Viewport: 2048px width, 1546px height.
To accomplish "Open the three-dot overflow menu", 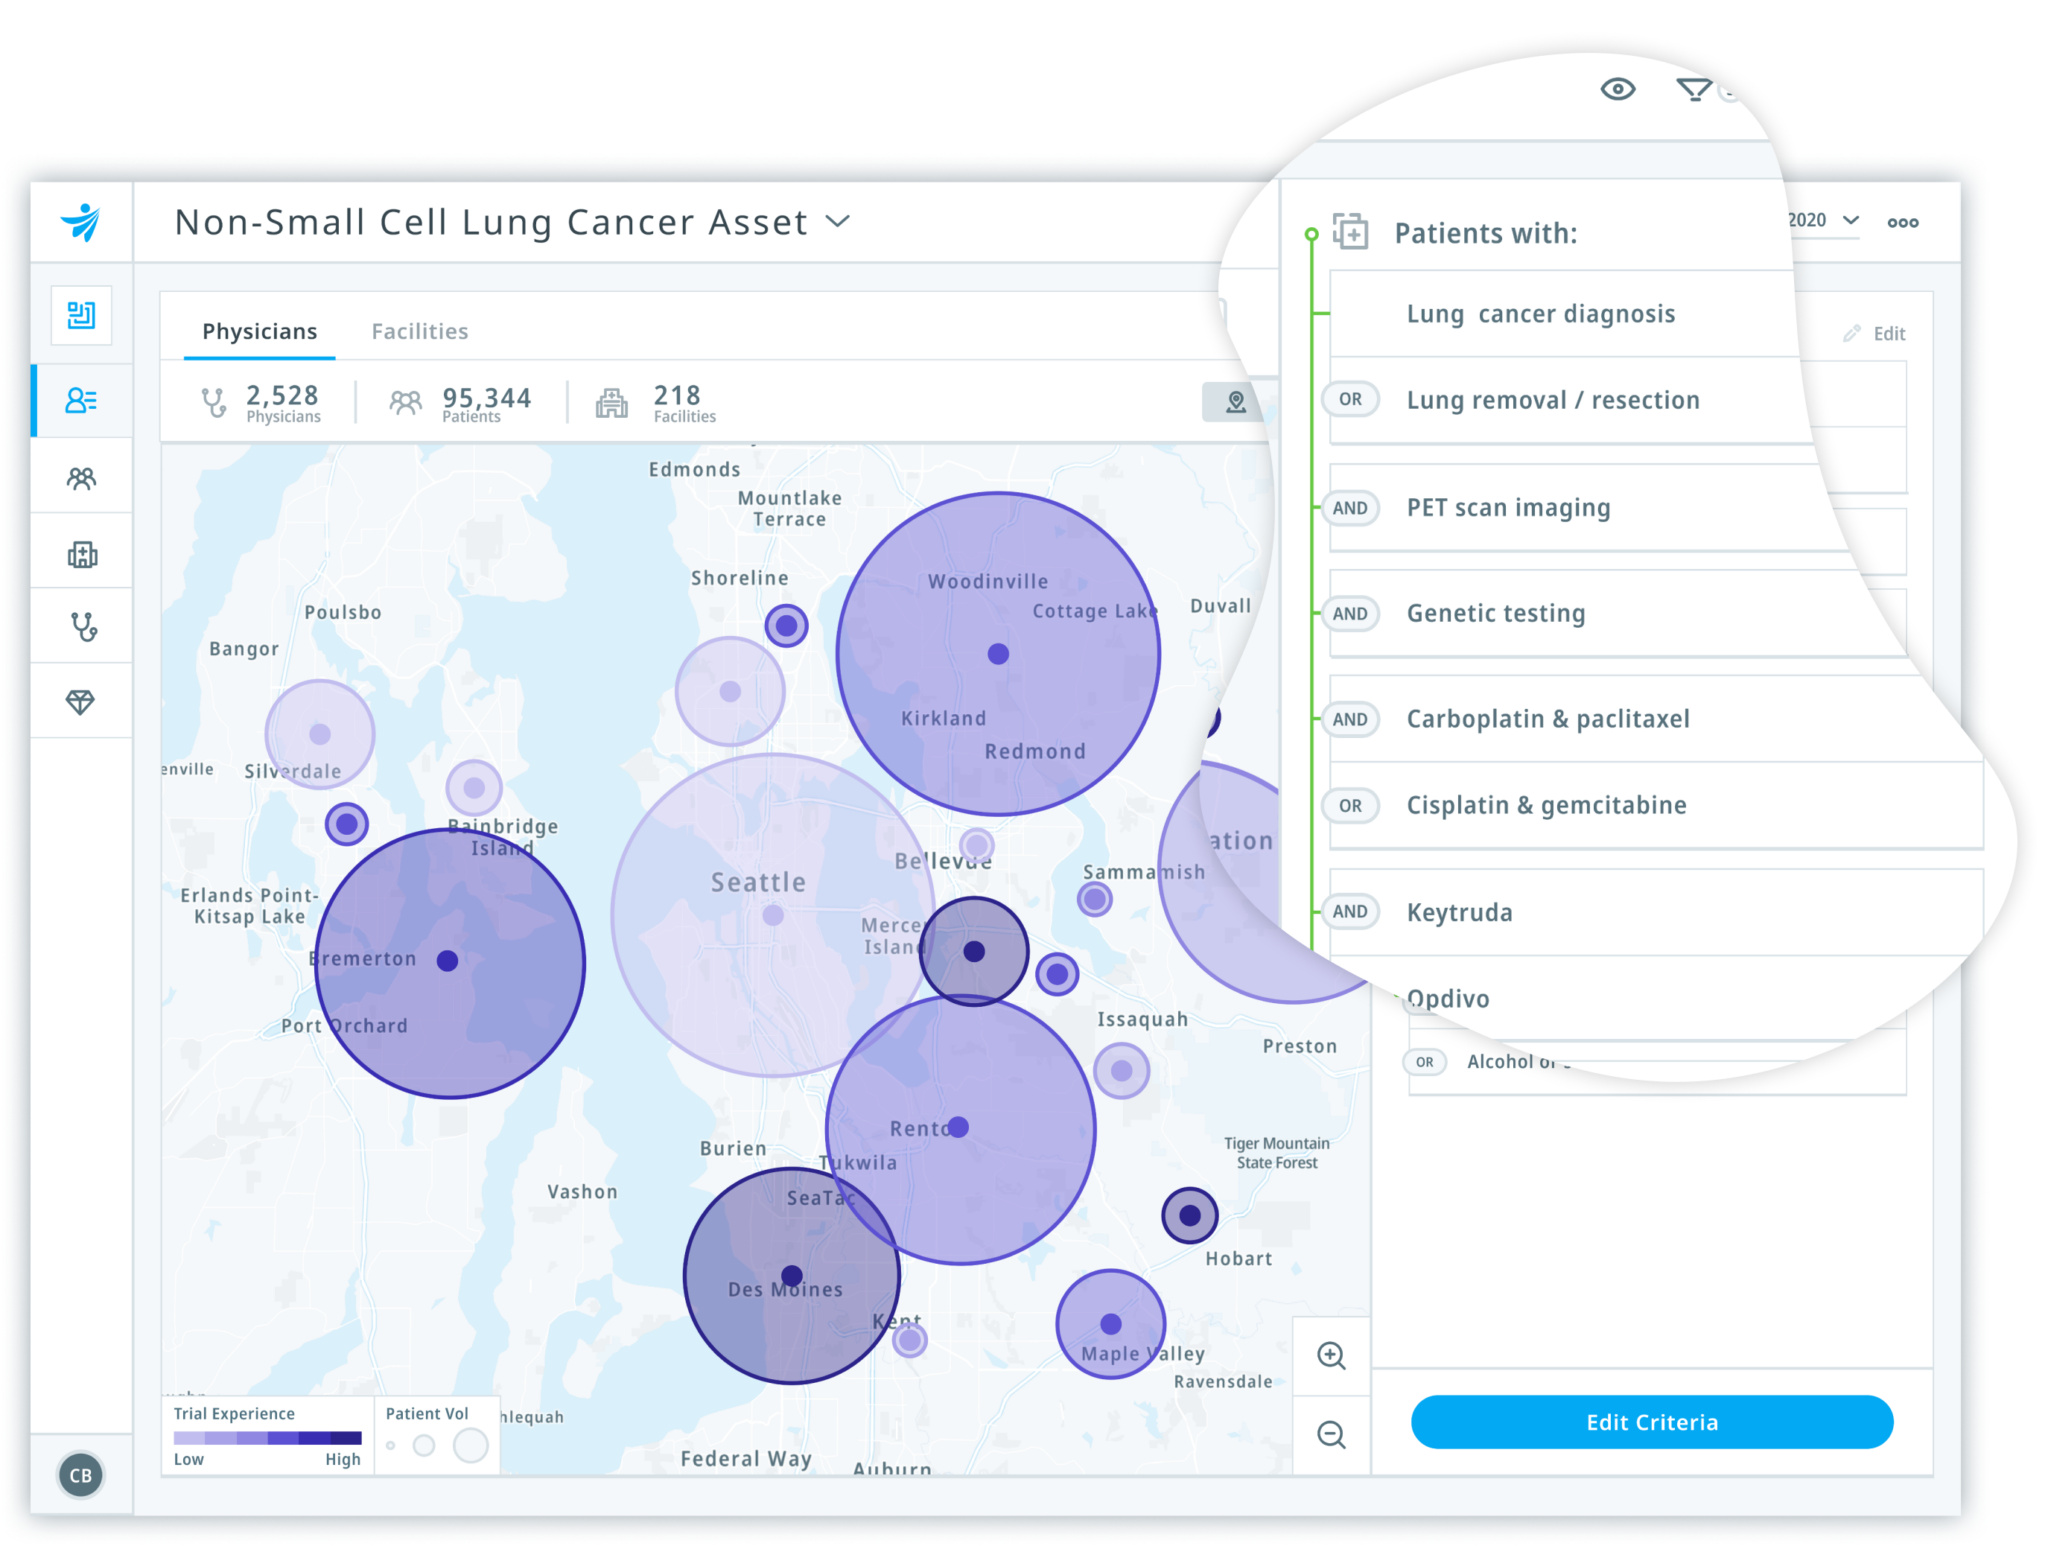I will [1903, 222].
